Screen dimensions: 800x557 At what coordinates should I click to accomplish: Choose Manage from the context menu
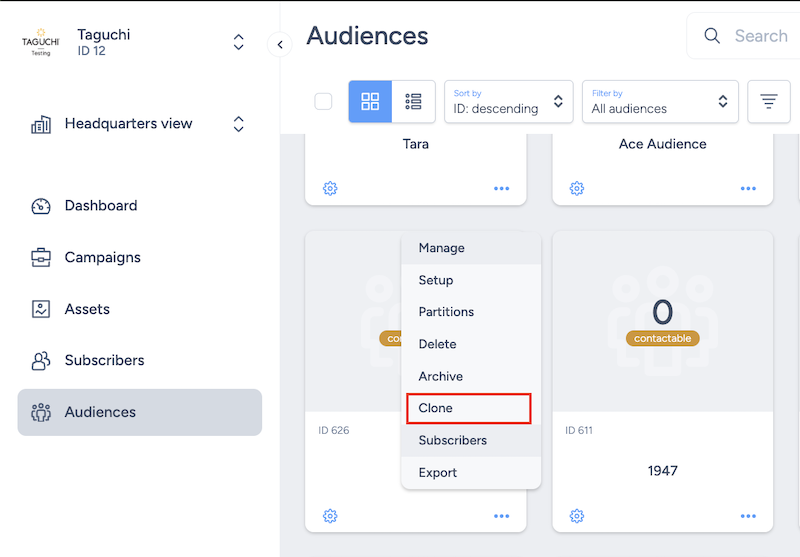point(471,248)
